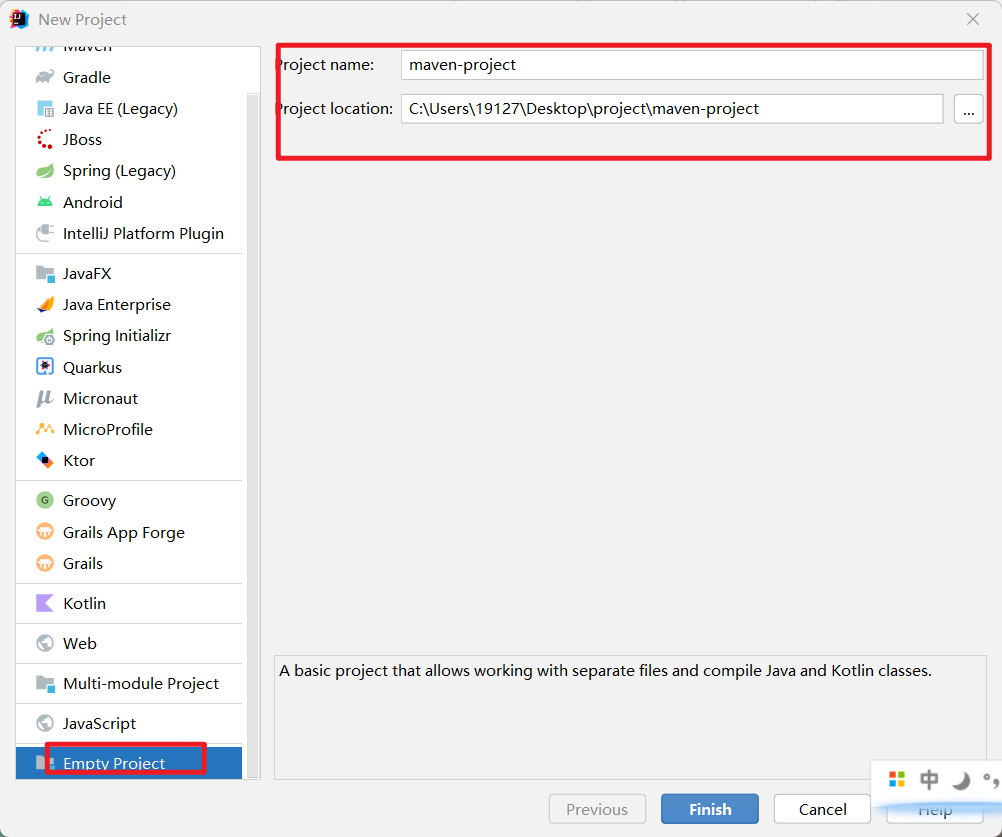Screen dimensions: 1002x837
Task: Choose Multi-module Project
Action: point(129,684)
